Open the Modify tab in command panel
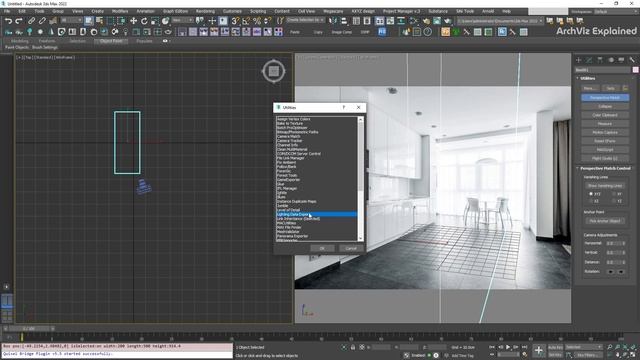The width and height of the screenshot is (640, 360). coord(589,60)
